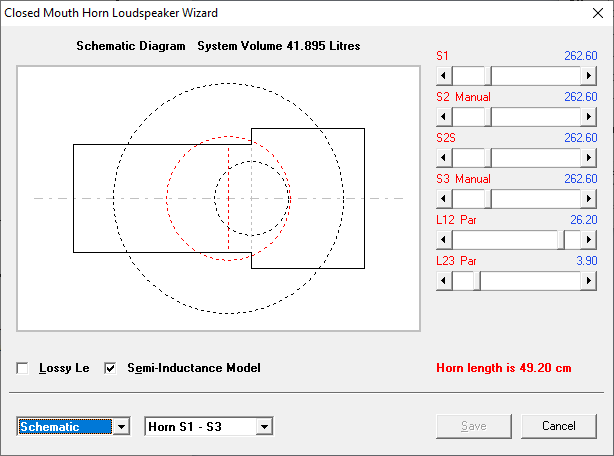Click the S2 Manual label
This screenshot has height=456, width=614.
pyautogui.click(x=463, y=97)
